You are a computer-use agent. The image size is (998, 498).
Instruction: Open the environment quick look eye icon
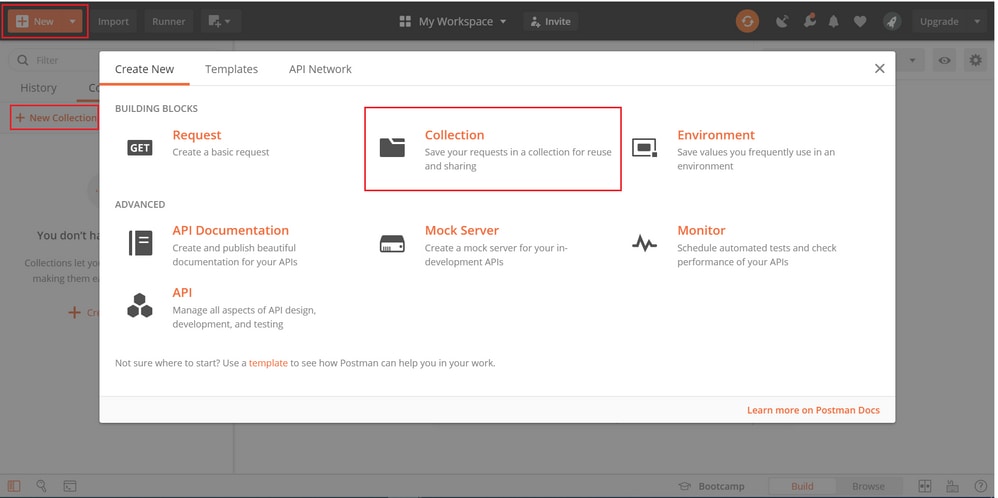[944, 60]
